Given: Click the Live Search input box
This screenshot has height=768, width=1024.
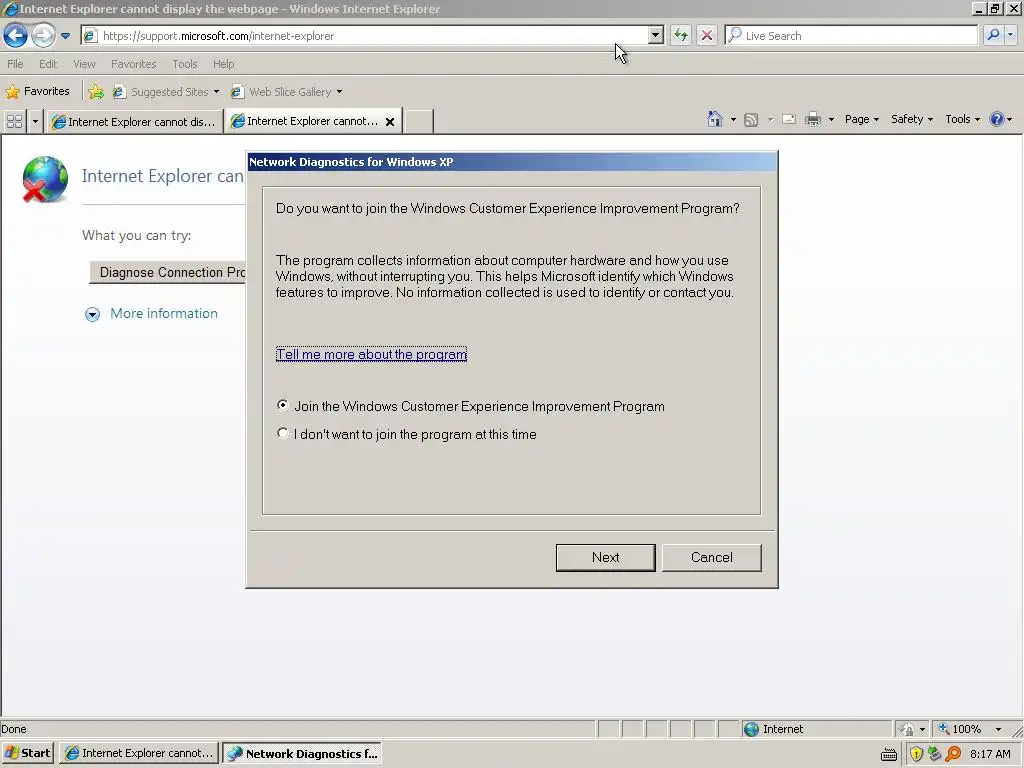Looking at the screenshot, I should point(851,35).
